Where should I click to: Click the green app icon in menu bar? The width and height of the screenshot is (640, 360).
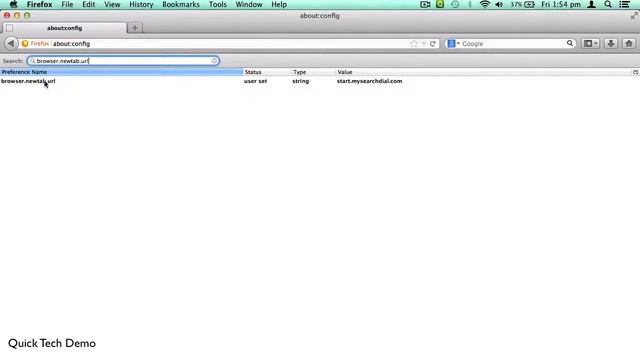click(440, 4)
